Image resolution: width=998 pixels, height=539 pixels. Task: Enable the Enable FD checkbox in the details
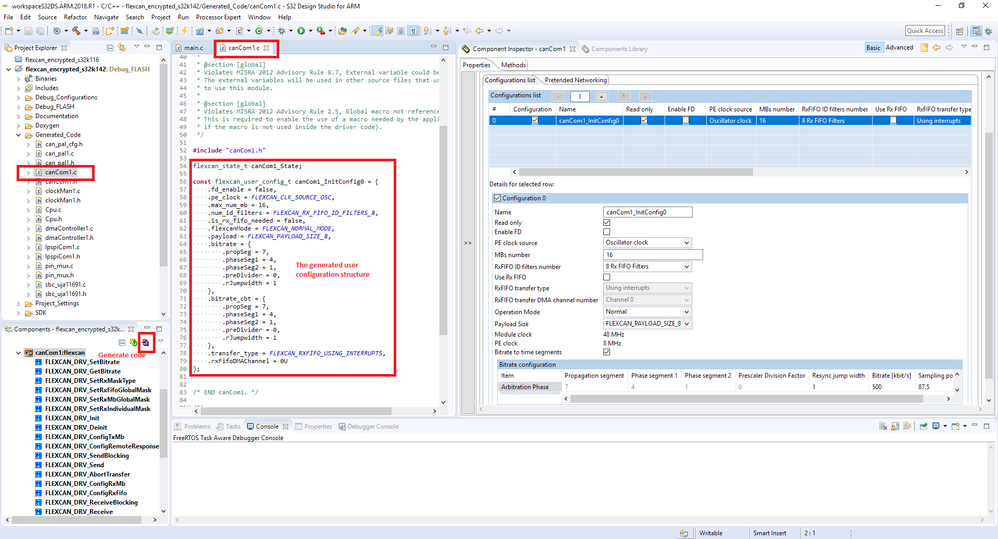[x=607, y=232]
